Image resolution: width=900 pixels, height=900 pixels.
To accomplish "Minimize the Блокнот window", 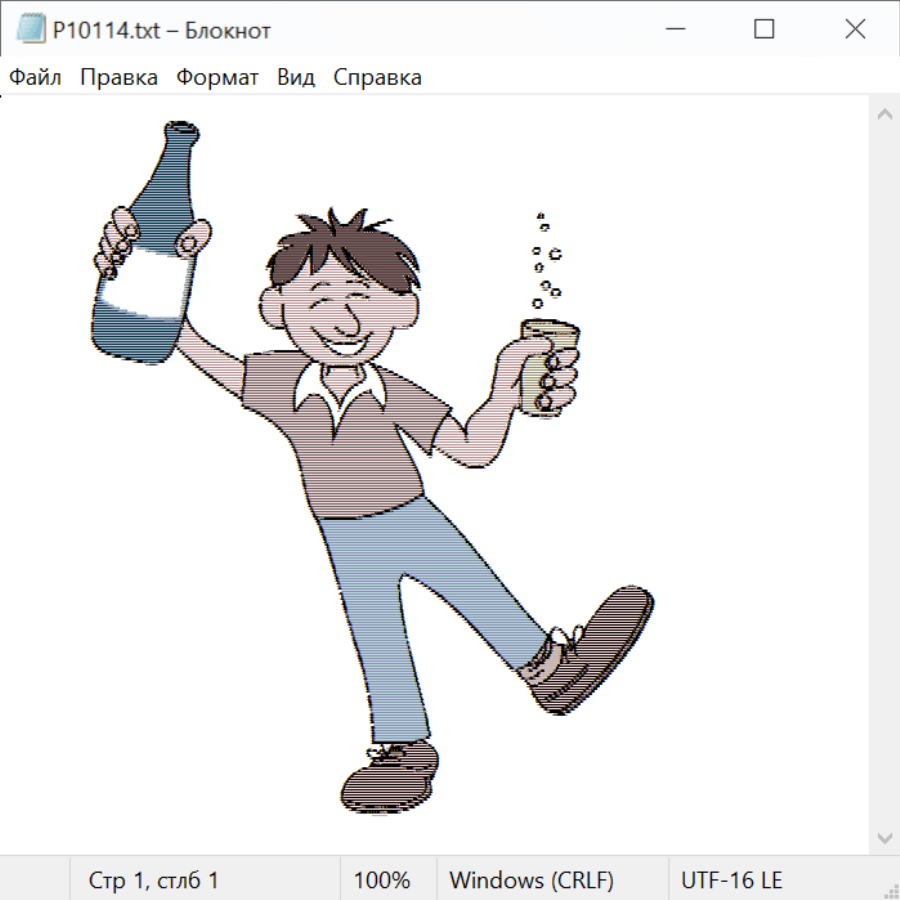I will (673, 30).
